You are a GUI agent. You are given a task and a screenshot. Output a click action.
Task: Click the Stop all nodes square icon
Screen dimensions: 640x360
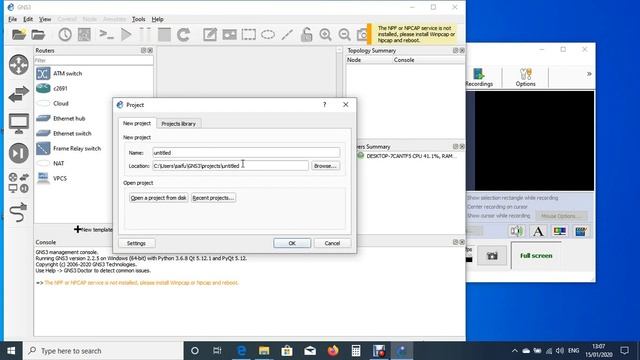click(164, 34)
